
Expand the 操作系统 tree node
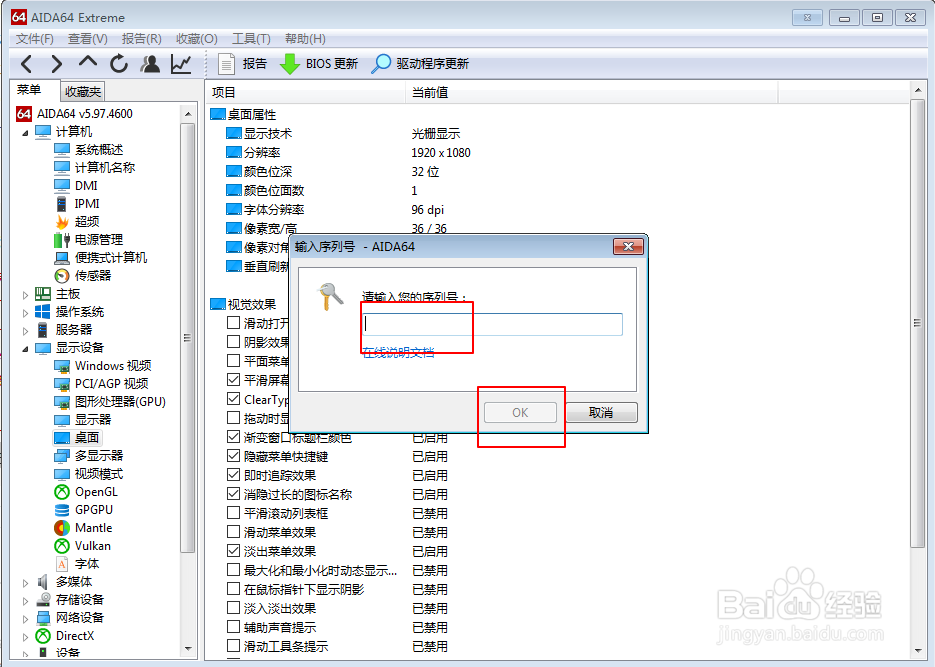tap(25, 312)
